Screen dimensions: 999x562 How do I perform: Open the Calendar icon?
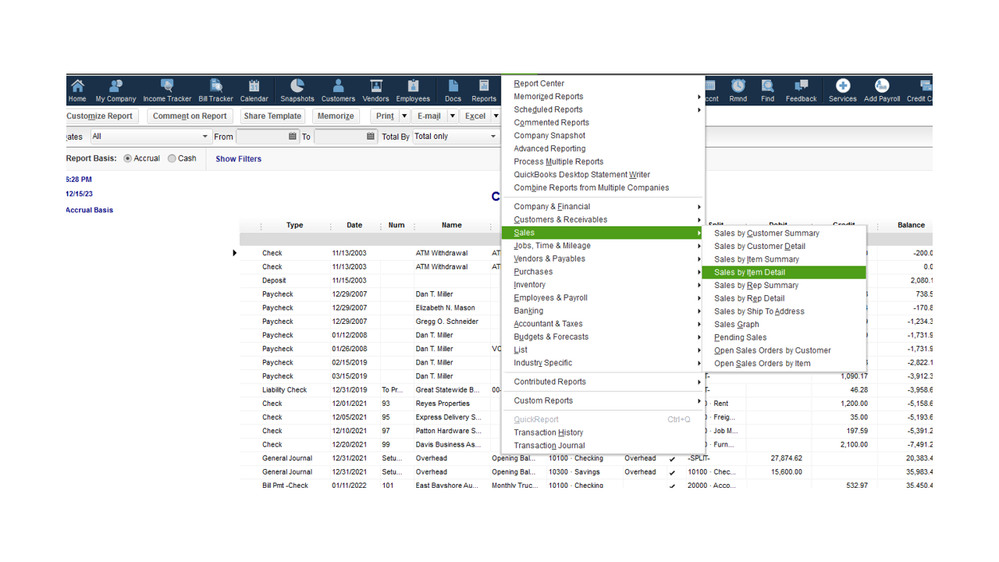254,90
